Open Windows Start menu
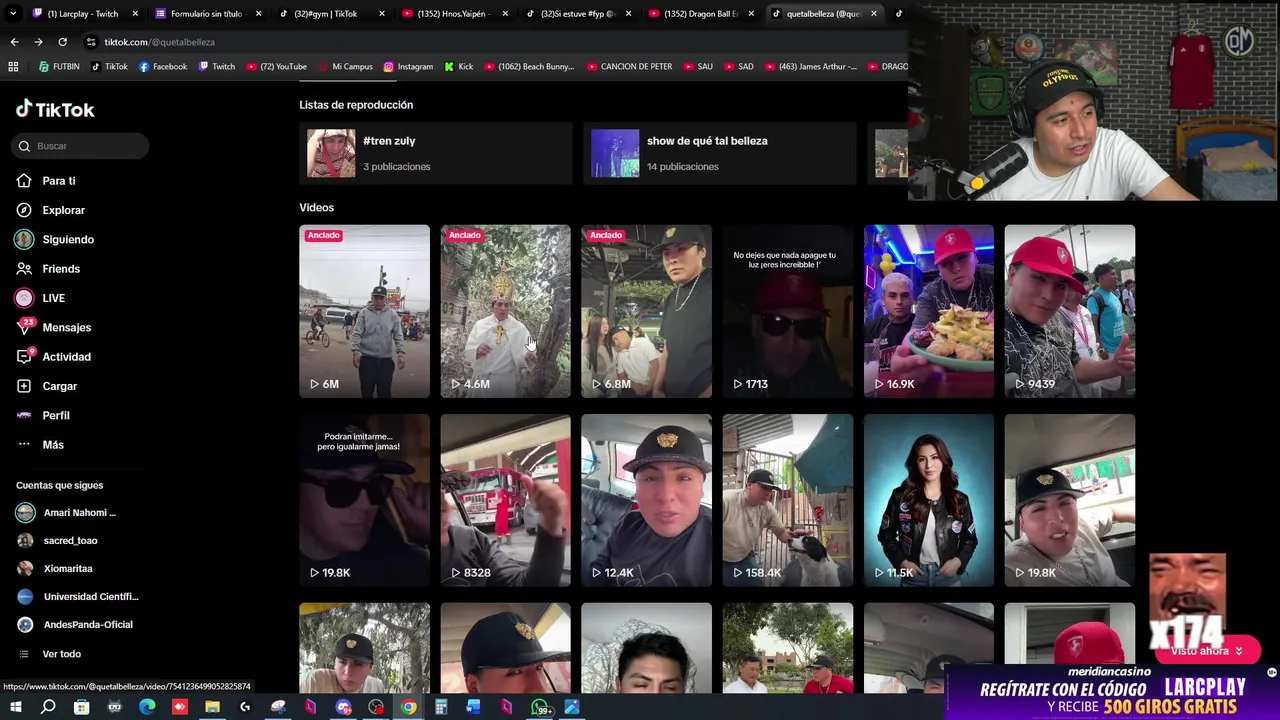Viewport: 1280px width, 720px height. point(15,707)
